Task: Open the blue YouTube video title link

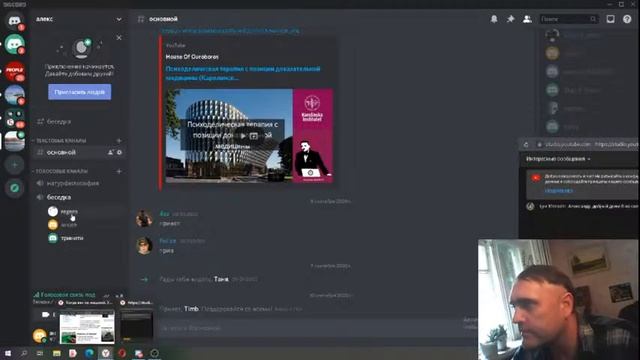Action: tap(243, 73)
